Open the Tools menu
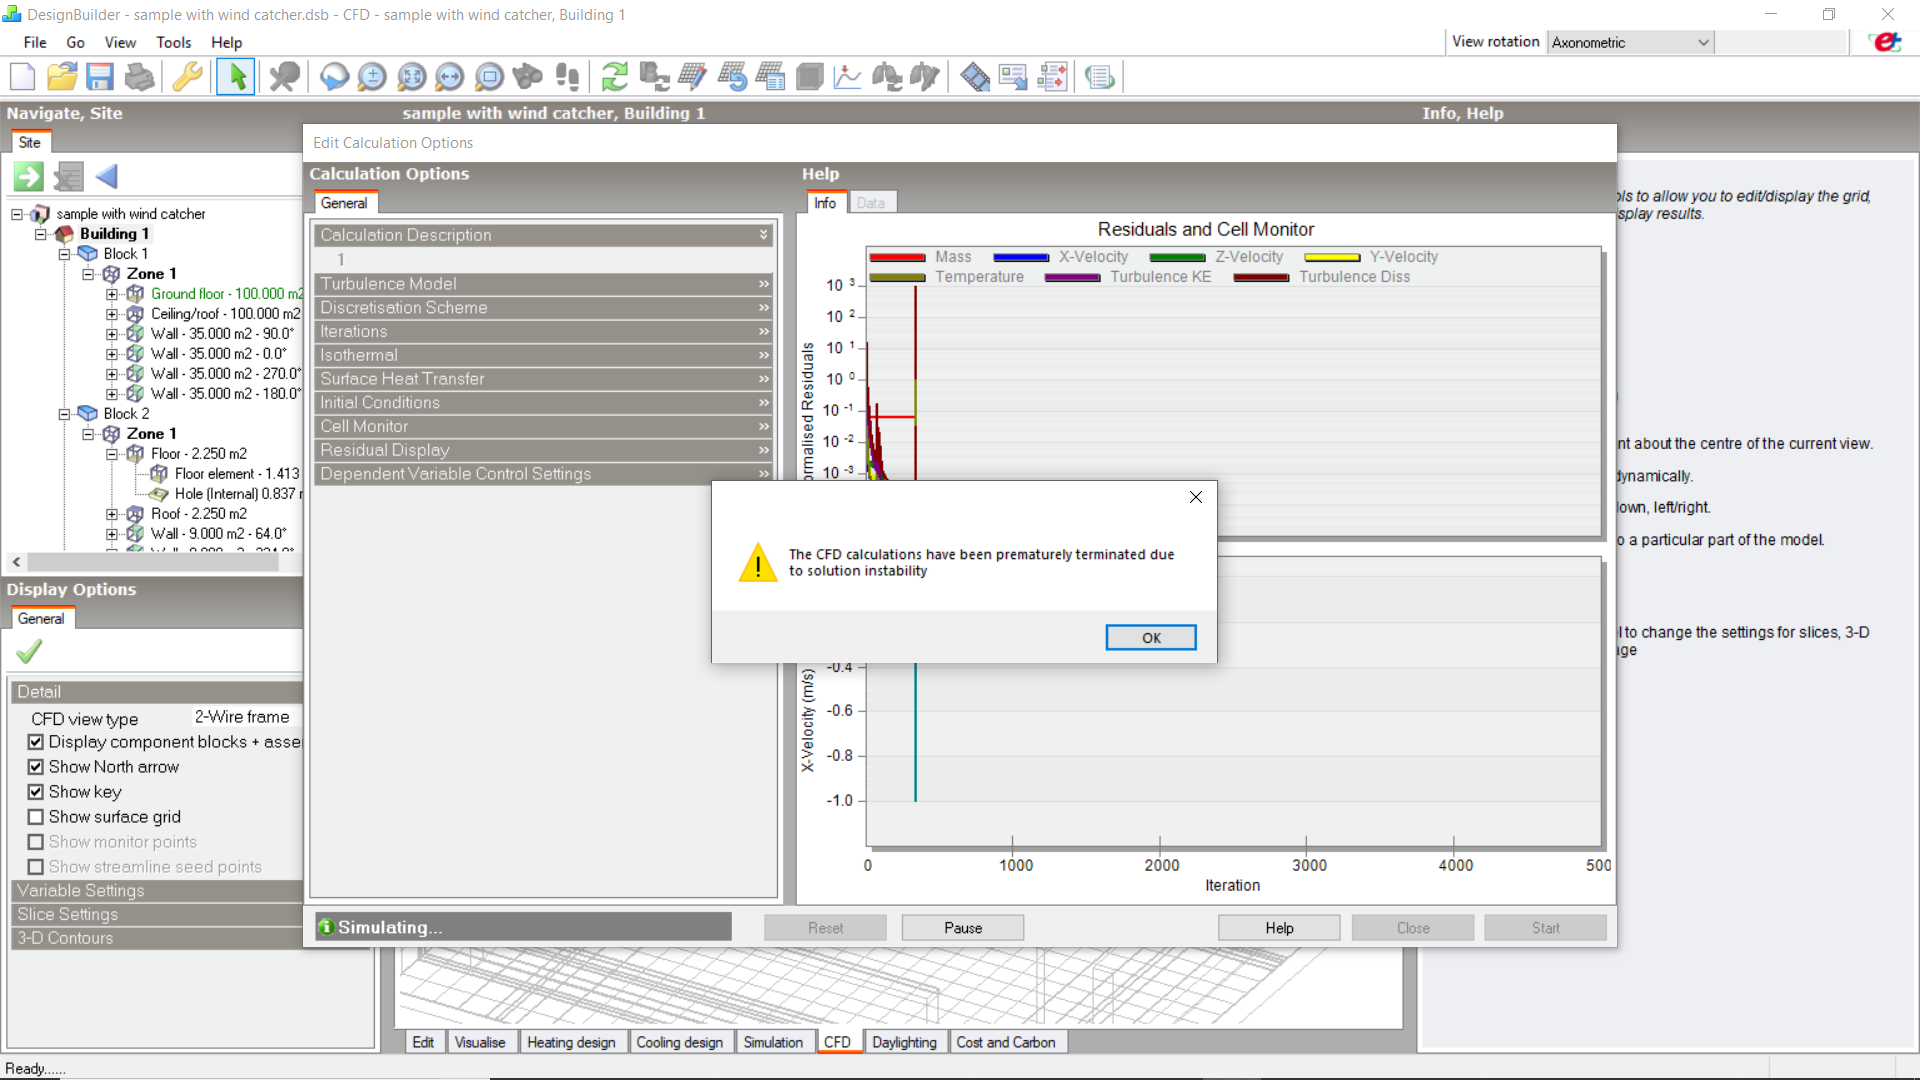The width and height of the screenshot is (1920, 1080). click(173, 42)
